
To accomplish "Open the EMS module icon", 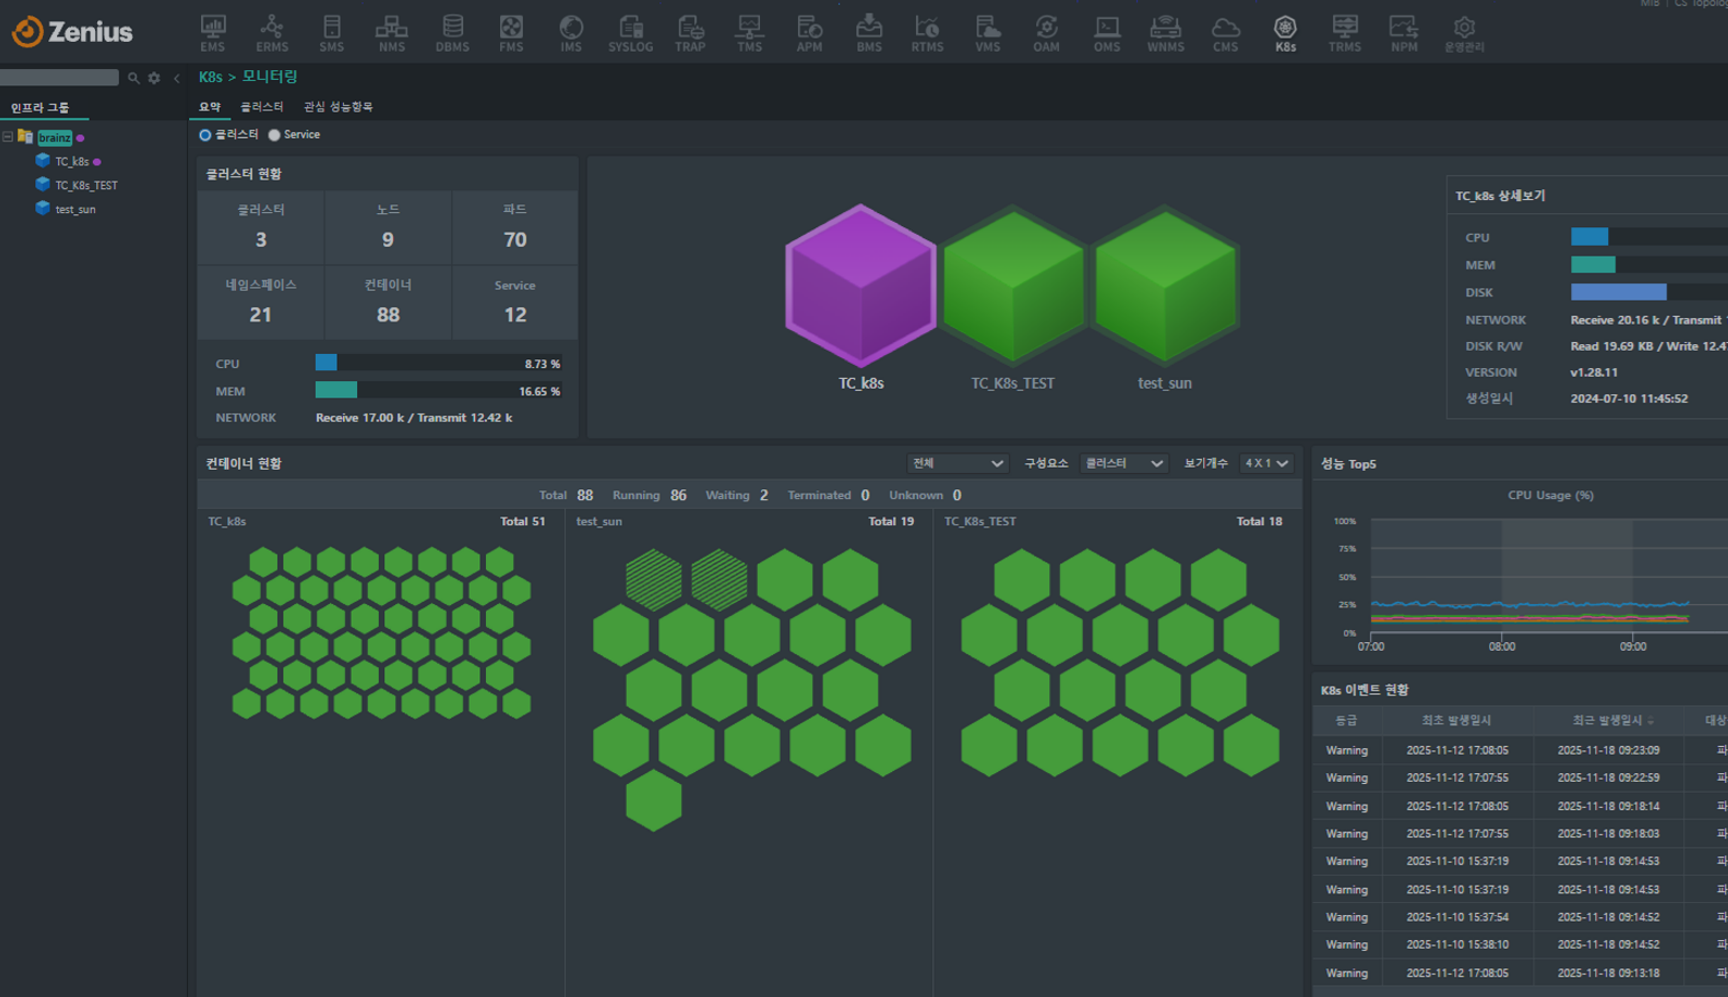I will [x=212, y=33].
